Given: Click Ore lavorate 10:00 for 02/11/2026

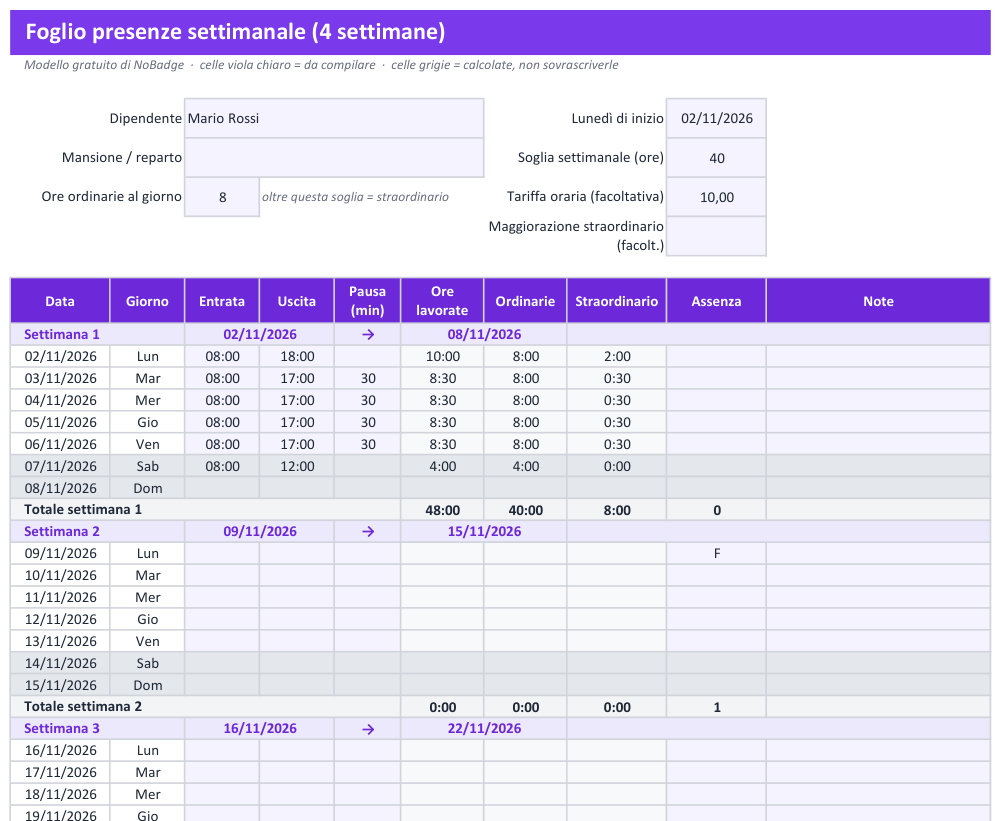Looking at the screenshot, I should (x=442, y=356).
